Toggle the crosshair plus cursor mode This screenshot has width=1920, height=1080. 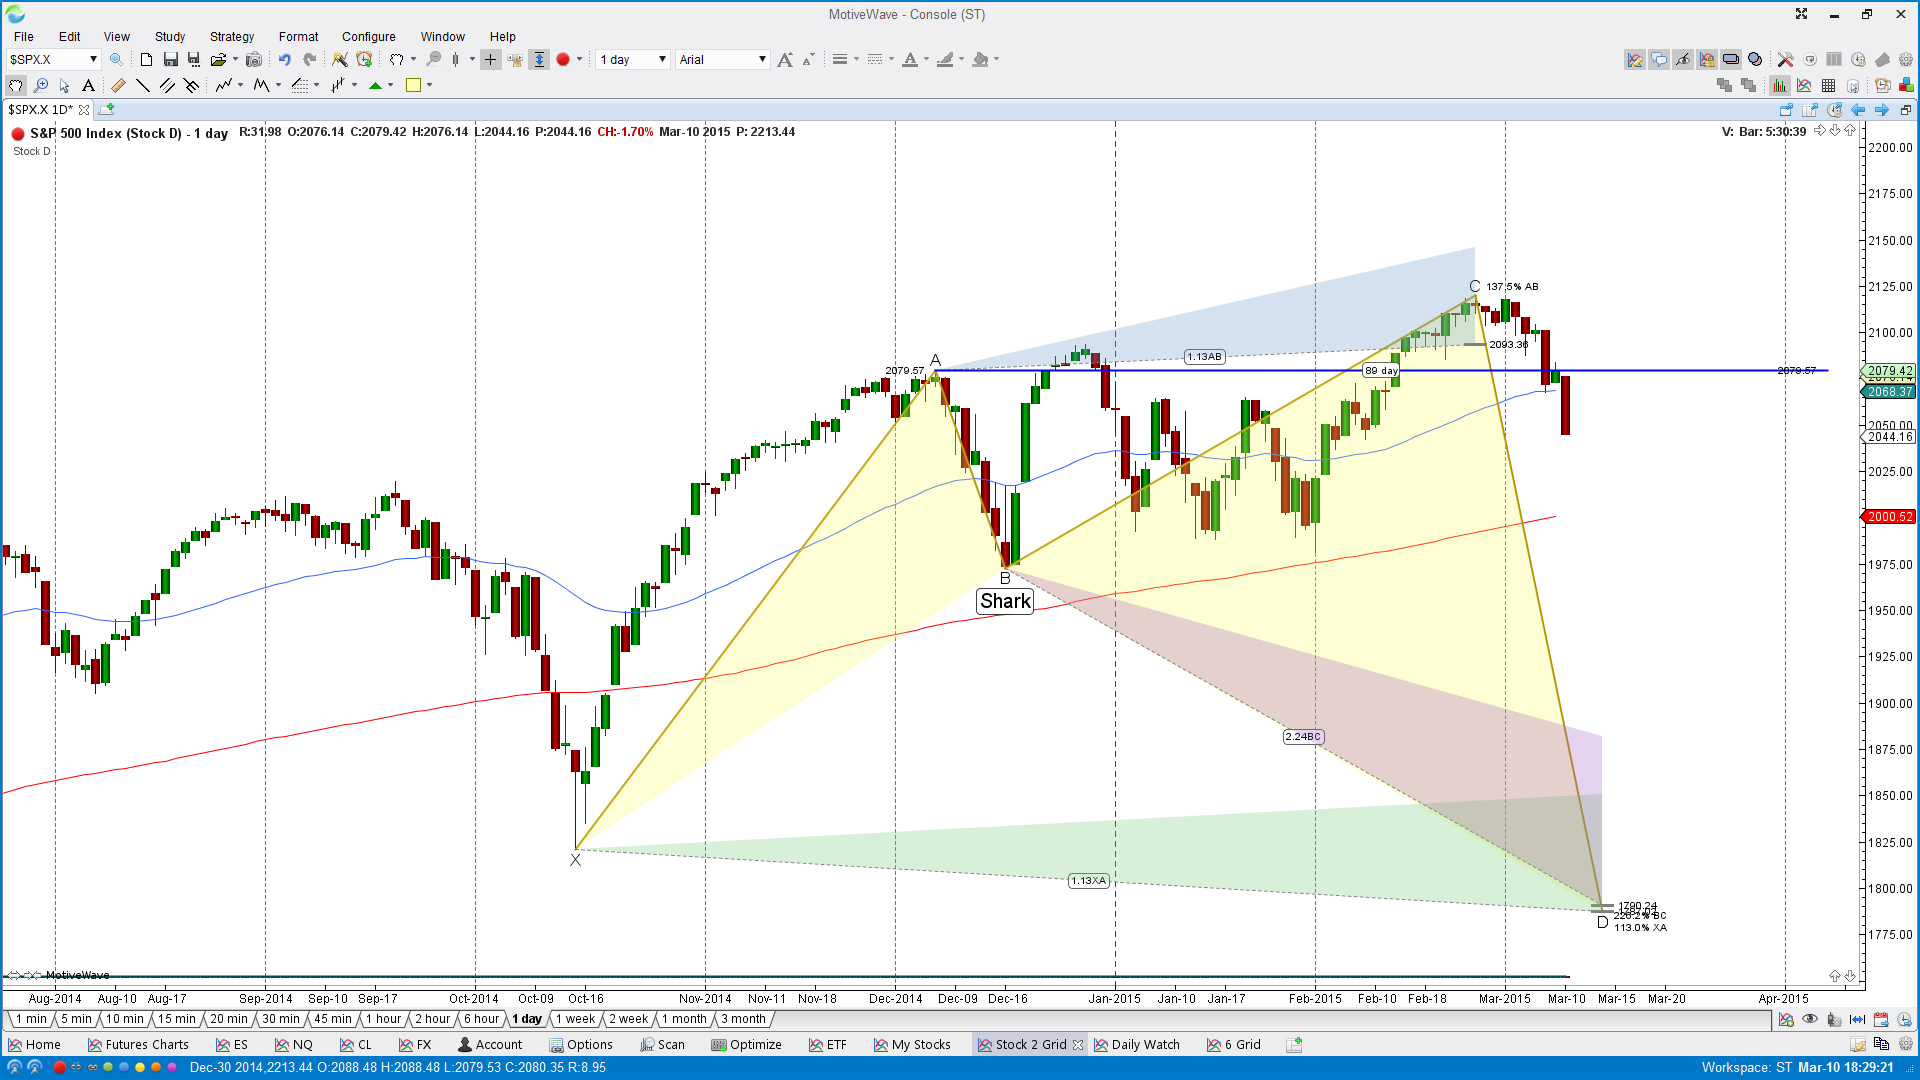pyautogui.click(x=490, y=60)
